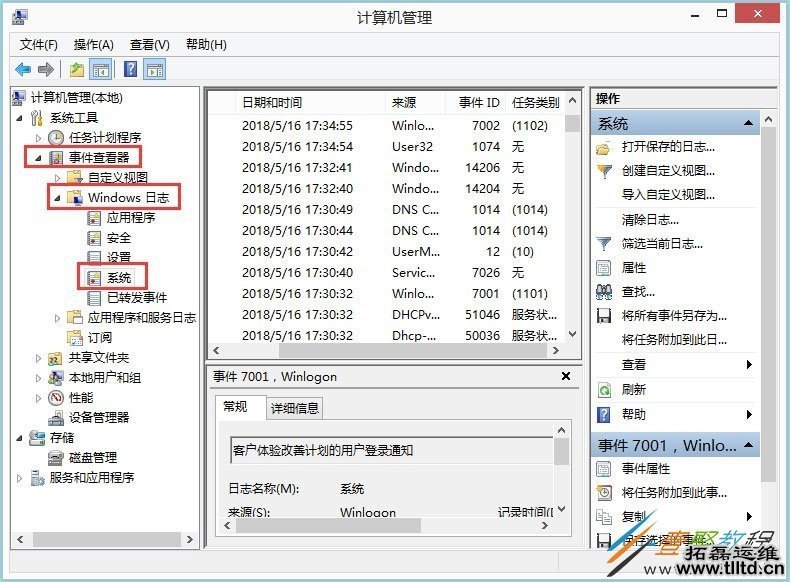This screenshot has width=790, height=582.
Task: Open the 帮助(H) menu
Action: point(206,45)
